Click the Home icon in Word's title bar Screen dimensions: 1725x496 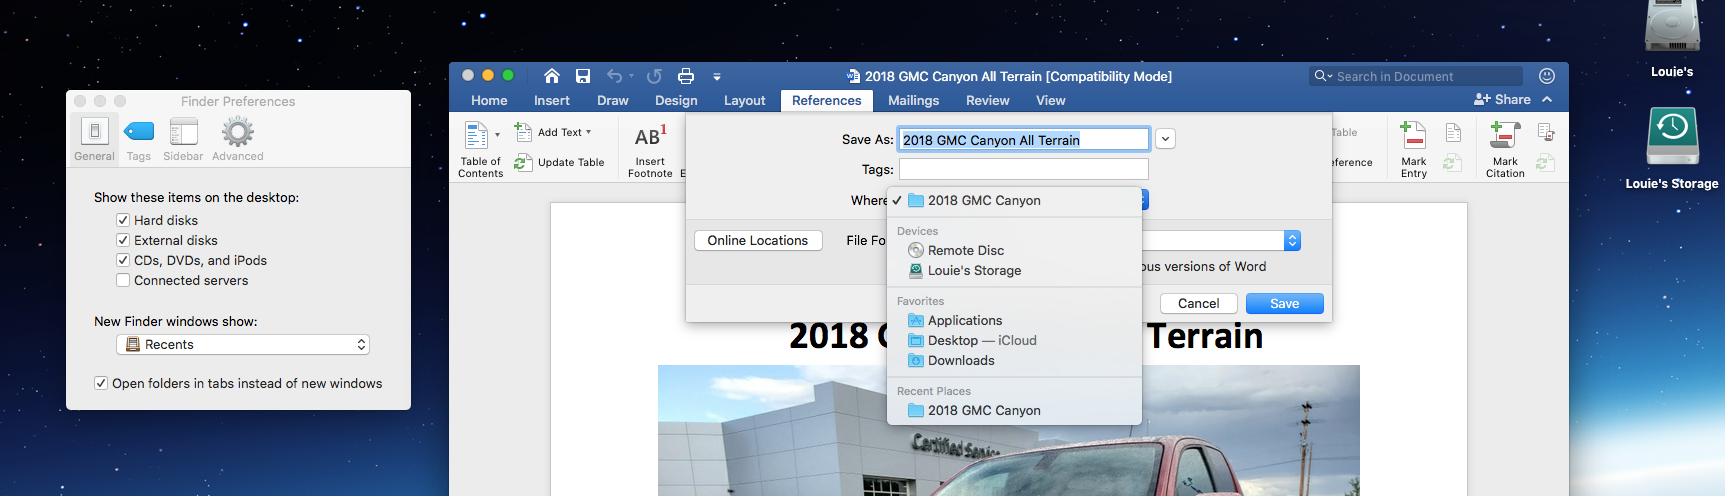click(x=551, y=76)
